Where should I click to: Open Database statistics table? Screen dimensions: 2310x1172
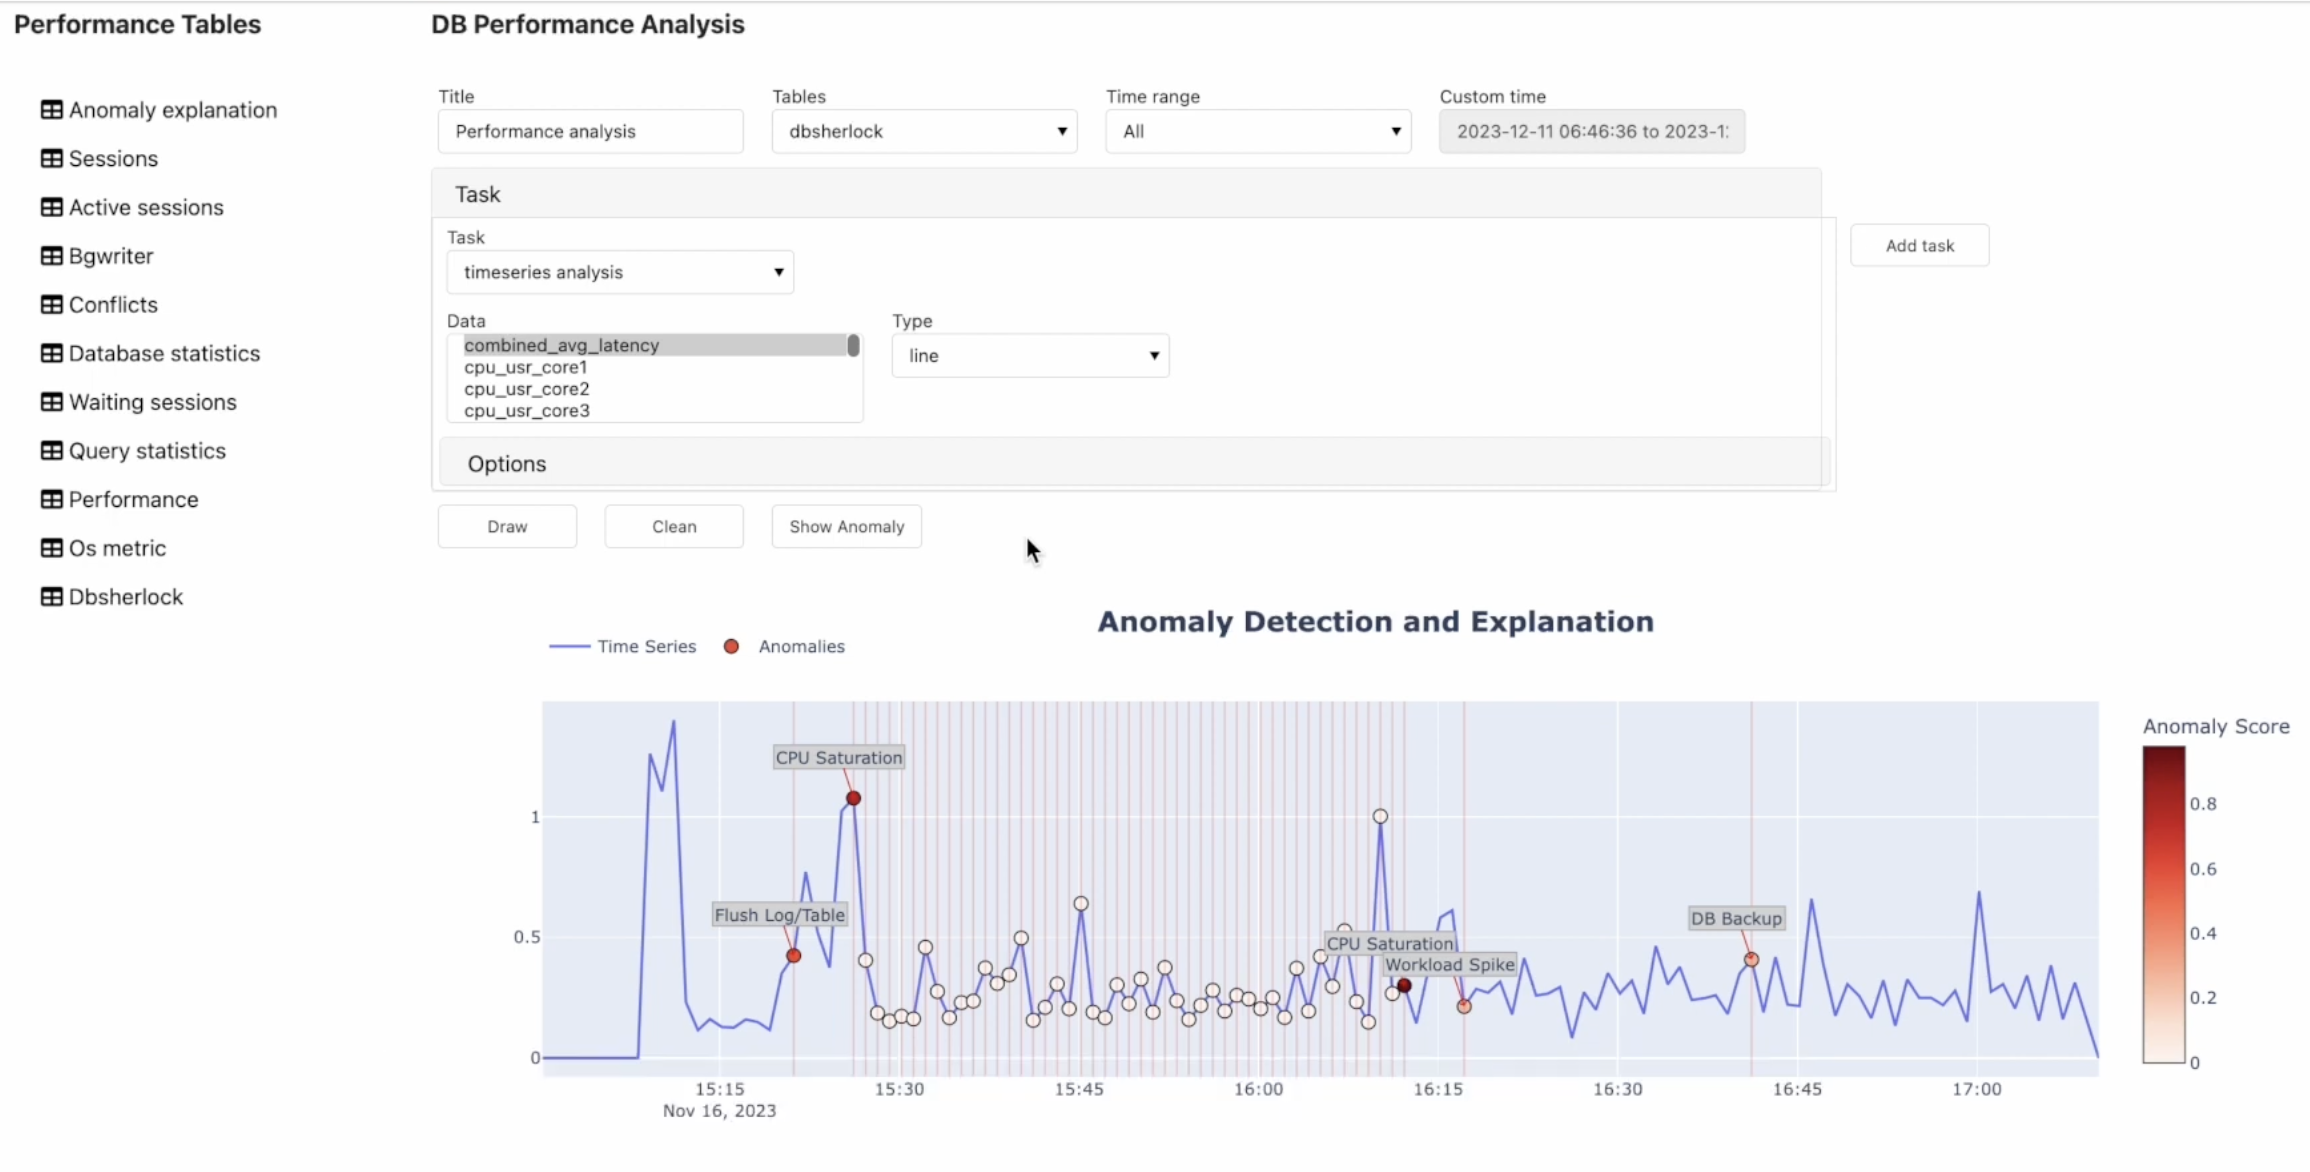(164, 353)
